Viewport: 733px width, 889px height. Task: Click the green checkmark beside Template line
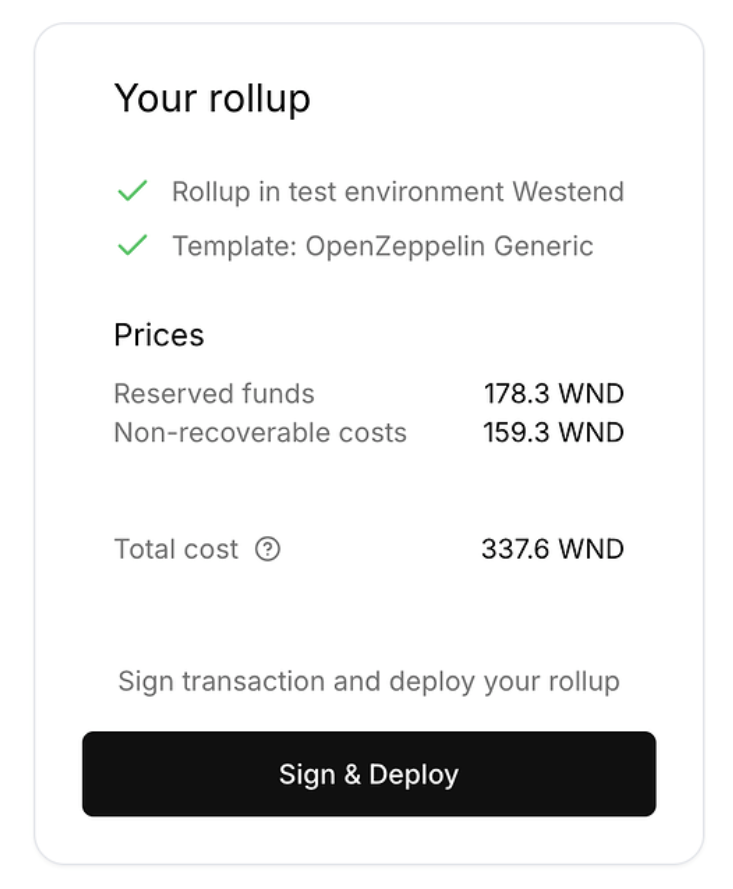pos(132,245)
